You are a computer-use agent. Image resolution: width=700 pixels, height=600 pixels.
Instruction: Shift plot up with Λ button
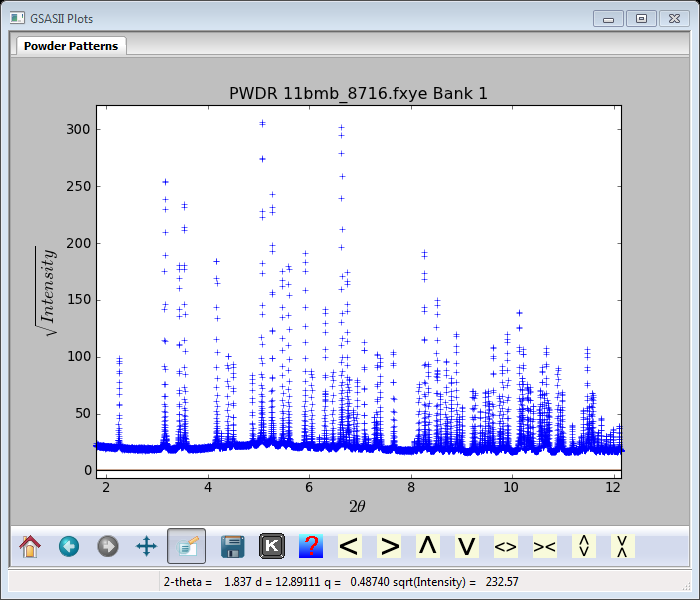tap(428, 546)
